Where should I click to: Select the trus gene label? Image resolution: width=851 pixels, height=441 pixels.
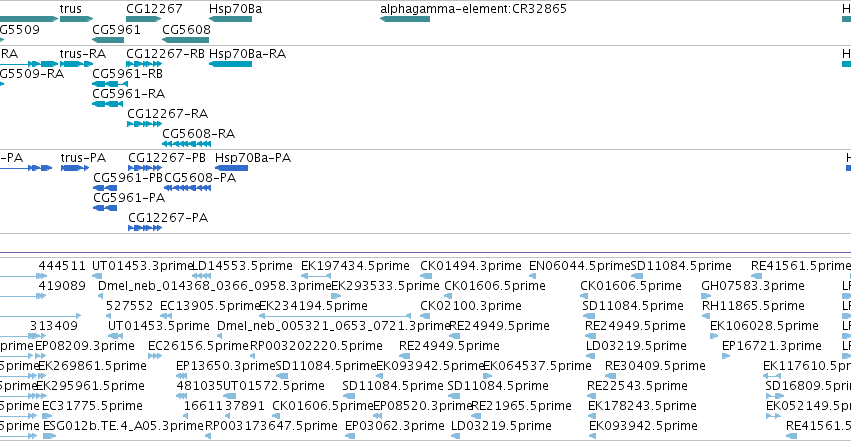pyautogui.click(x=71, y=9)
